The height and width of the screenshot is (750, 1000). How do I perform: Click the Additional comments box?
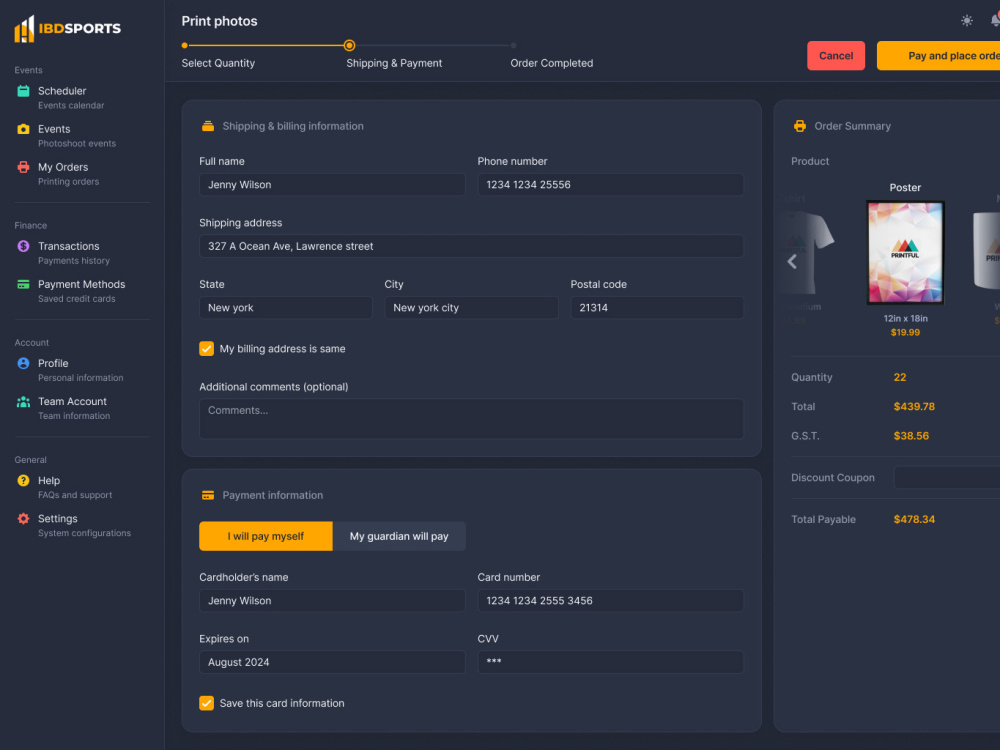(472, 419)
